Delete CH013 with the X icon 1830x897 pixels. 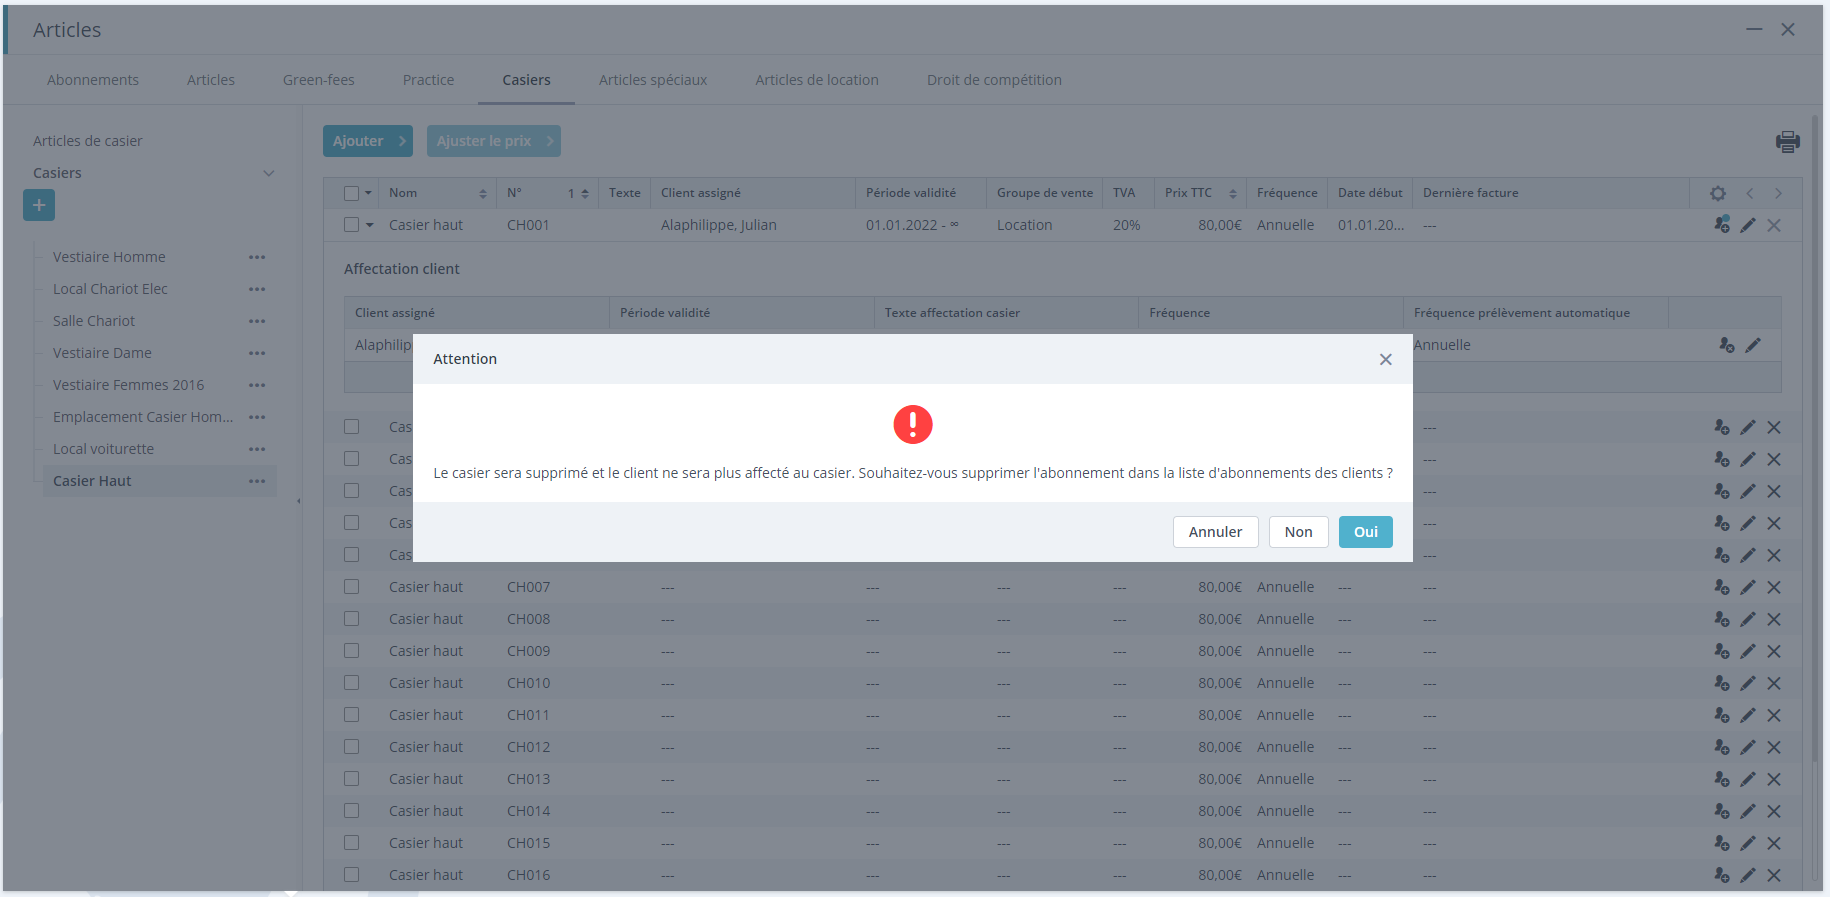point(1774,779)
